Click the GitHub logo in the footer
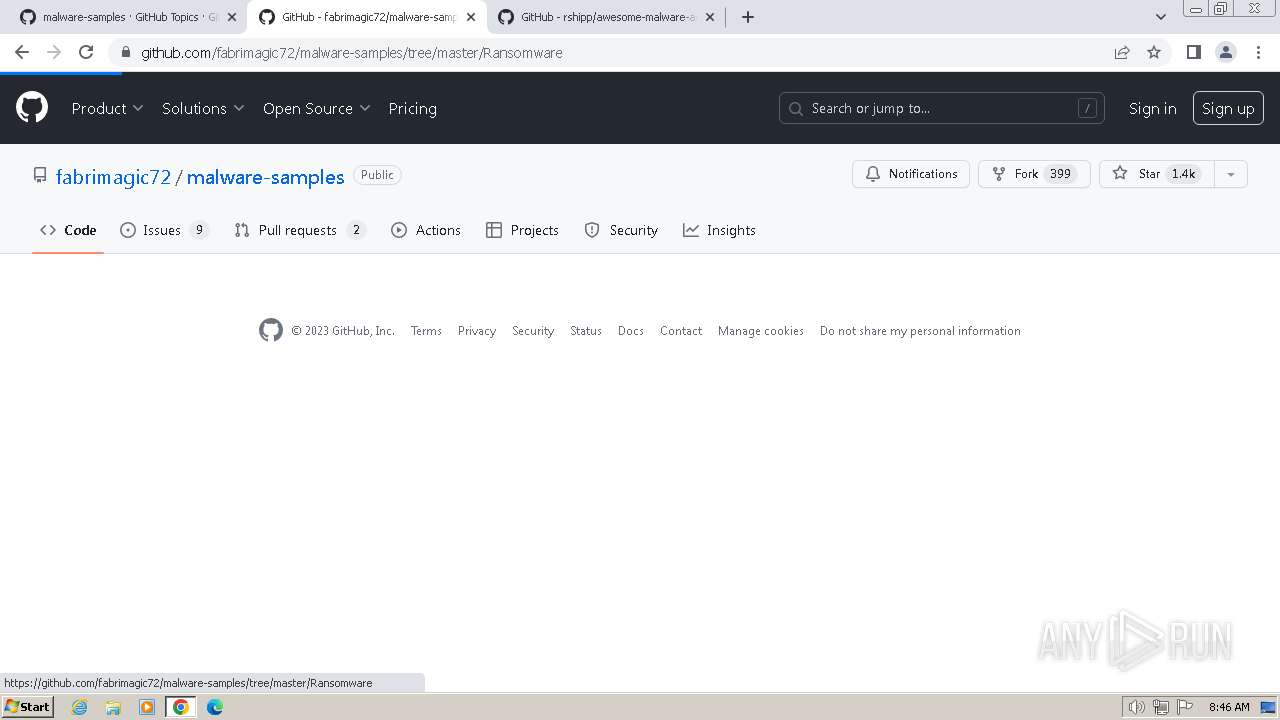Image resolution: width=1280 pixels, height=720 pixels. tap(271, 330)
